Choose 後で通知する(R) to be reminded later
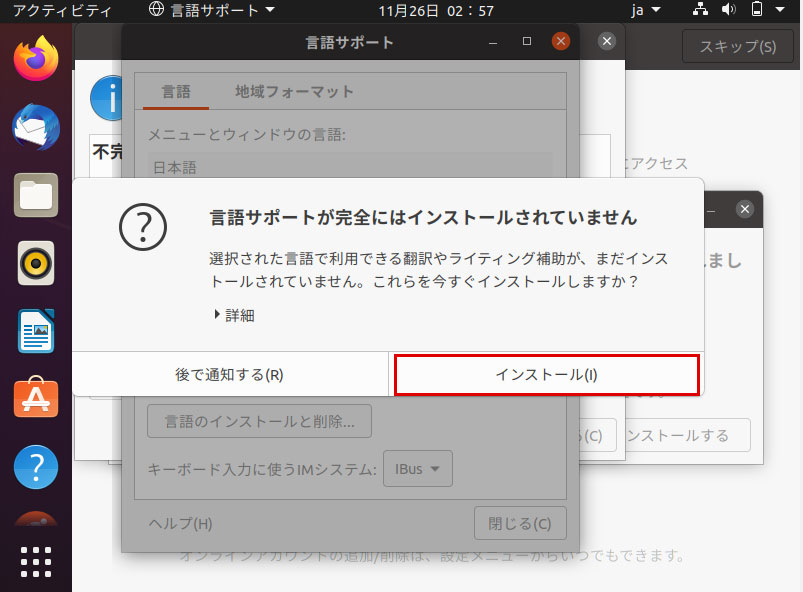This screenshot has width=803, height=592. [229, 375]
